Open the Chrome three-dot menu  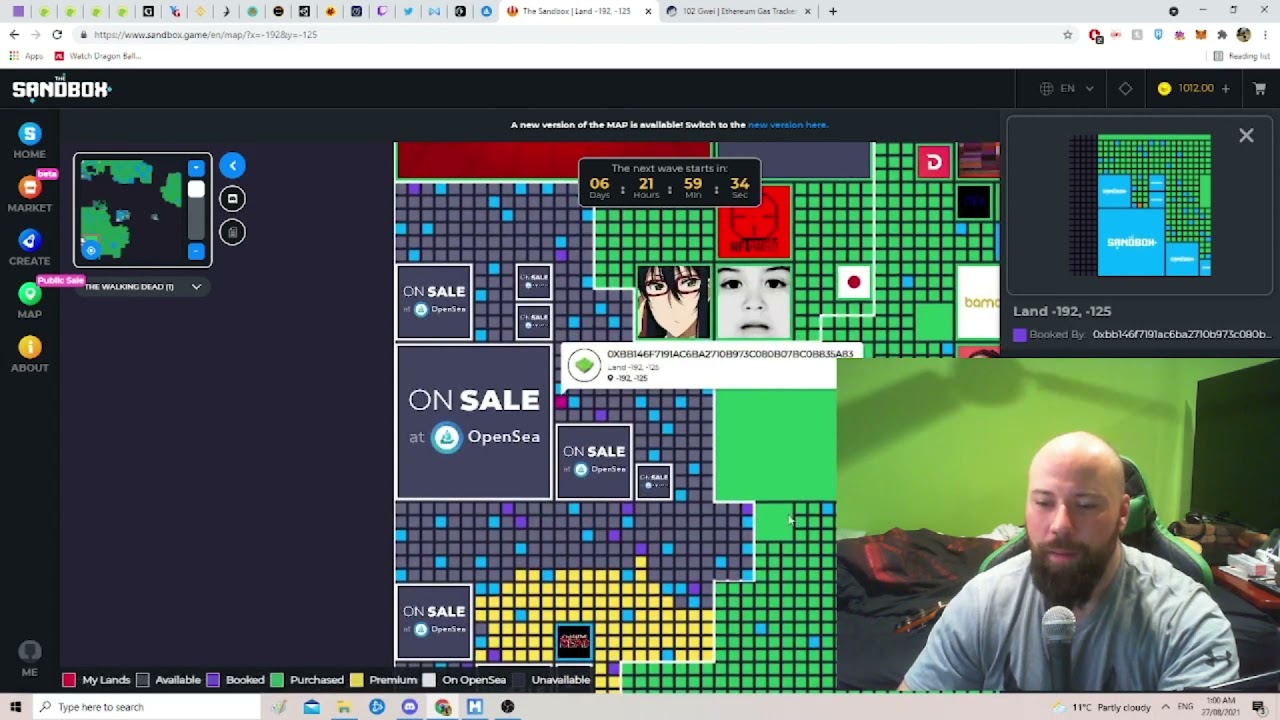coord(1264,34)
